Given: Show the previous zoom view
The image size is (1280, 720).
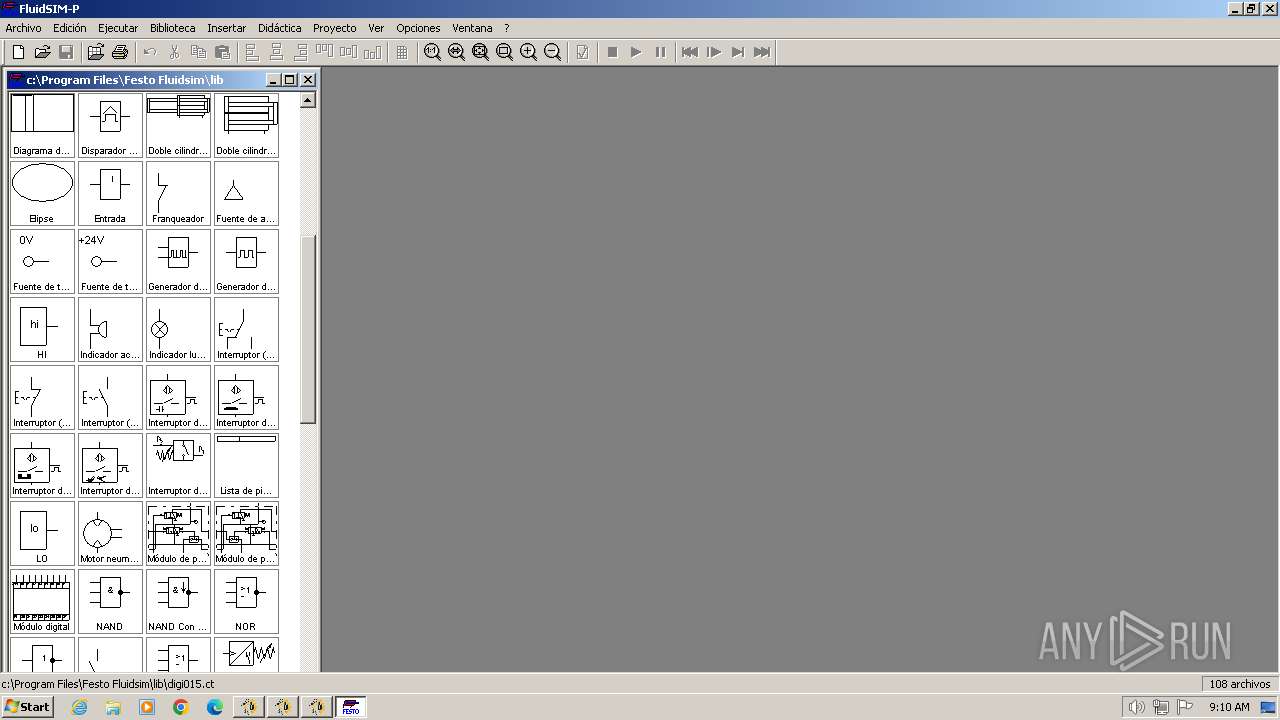Looking at the screenshot, I should [456, 52].
